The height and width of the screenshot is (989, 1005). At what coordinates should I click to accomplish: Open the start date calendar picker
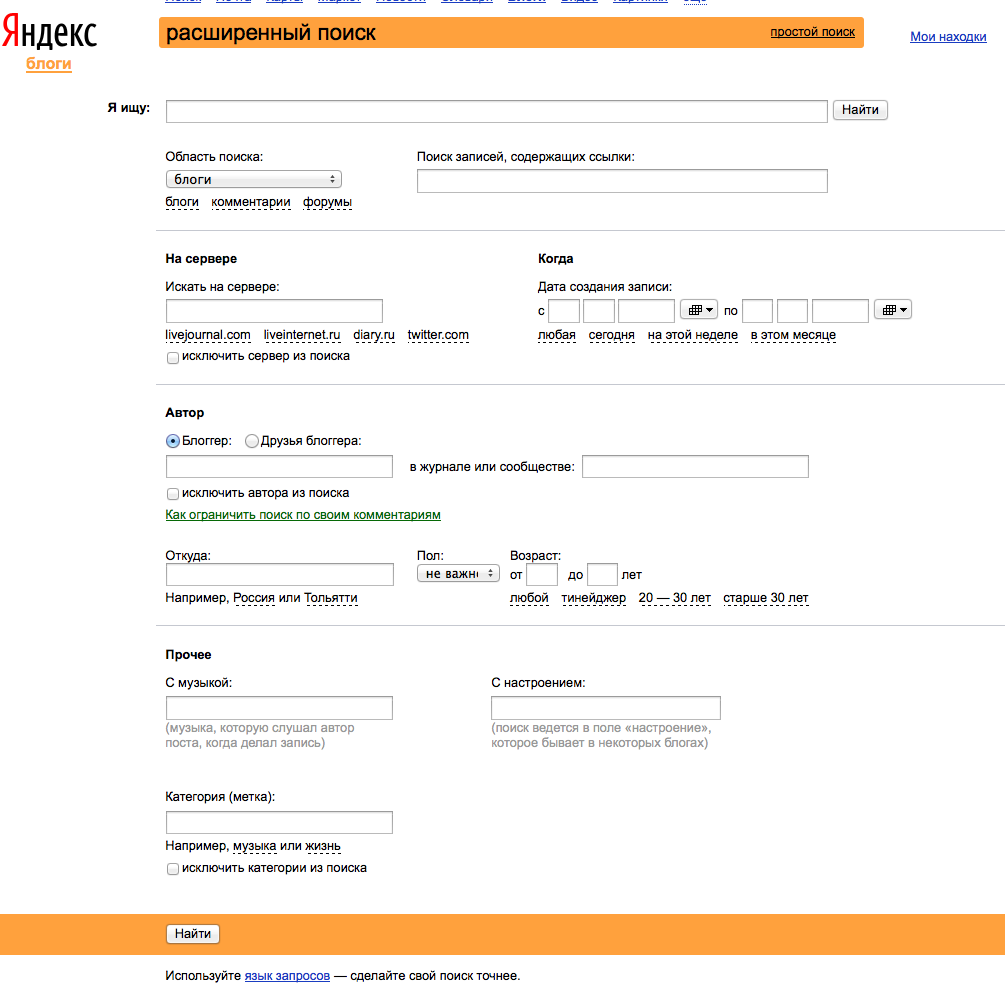click(x=697, y=310)
